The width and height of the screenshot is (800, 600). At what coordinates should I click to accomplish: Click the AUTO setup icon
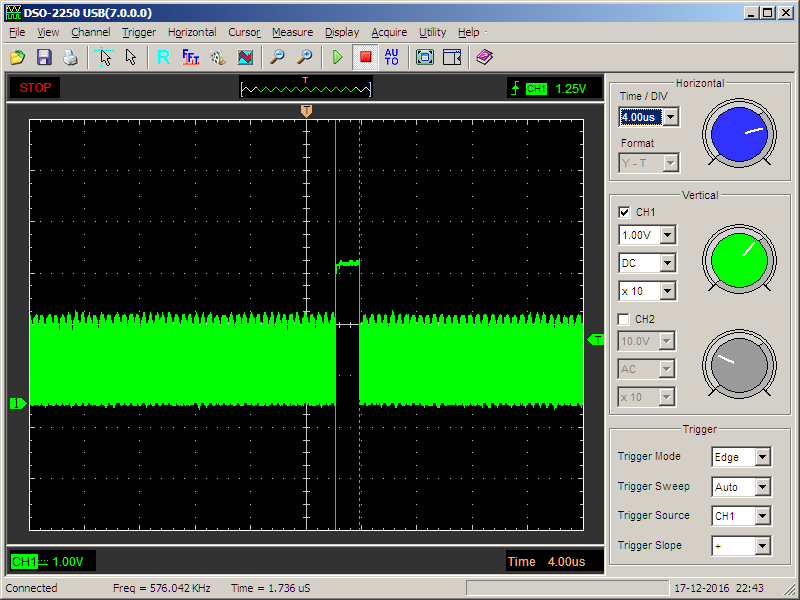[391, 57]
